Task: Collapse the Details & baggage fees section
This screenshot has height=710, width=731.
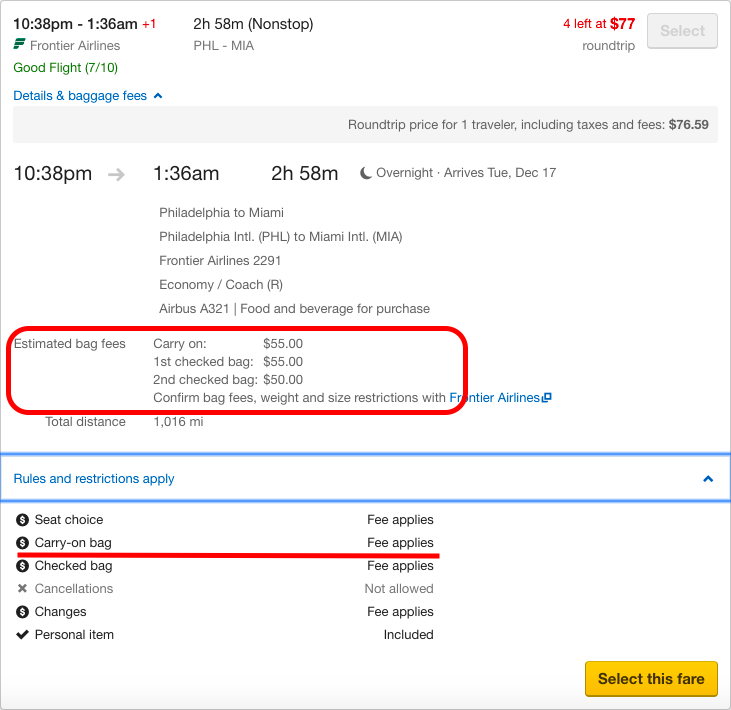Action: (x=88, y=96)
